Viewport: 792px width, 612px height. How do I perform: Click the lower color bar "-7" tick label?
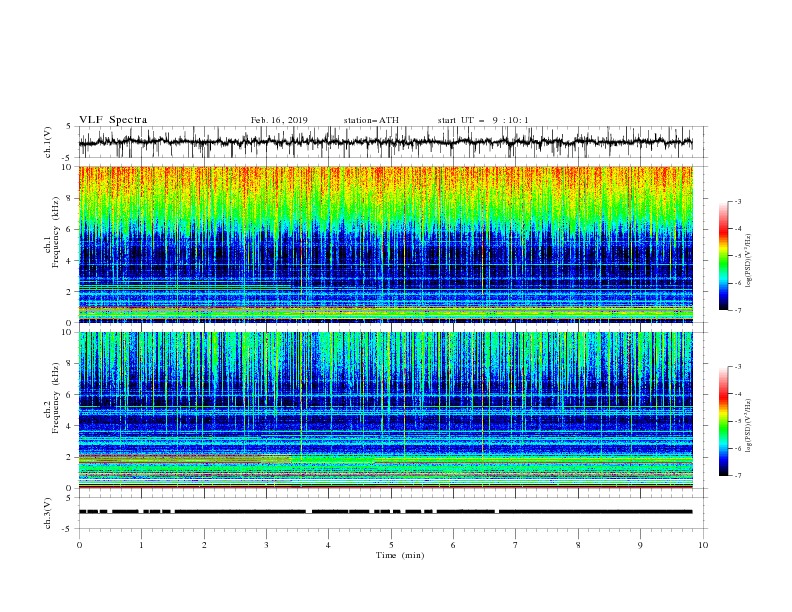[x=737, y=475]
